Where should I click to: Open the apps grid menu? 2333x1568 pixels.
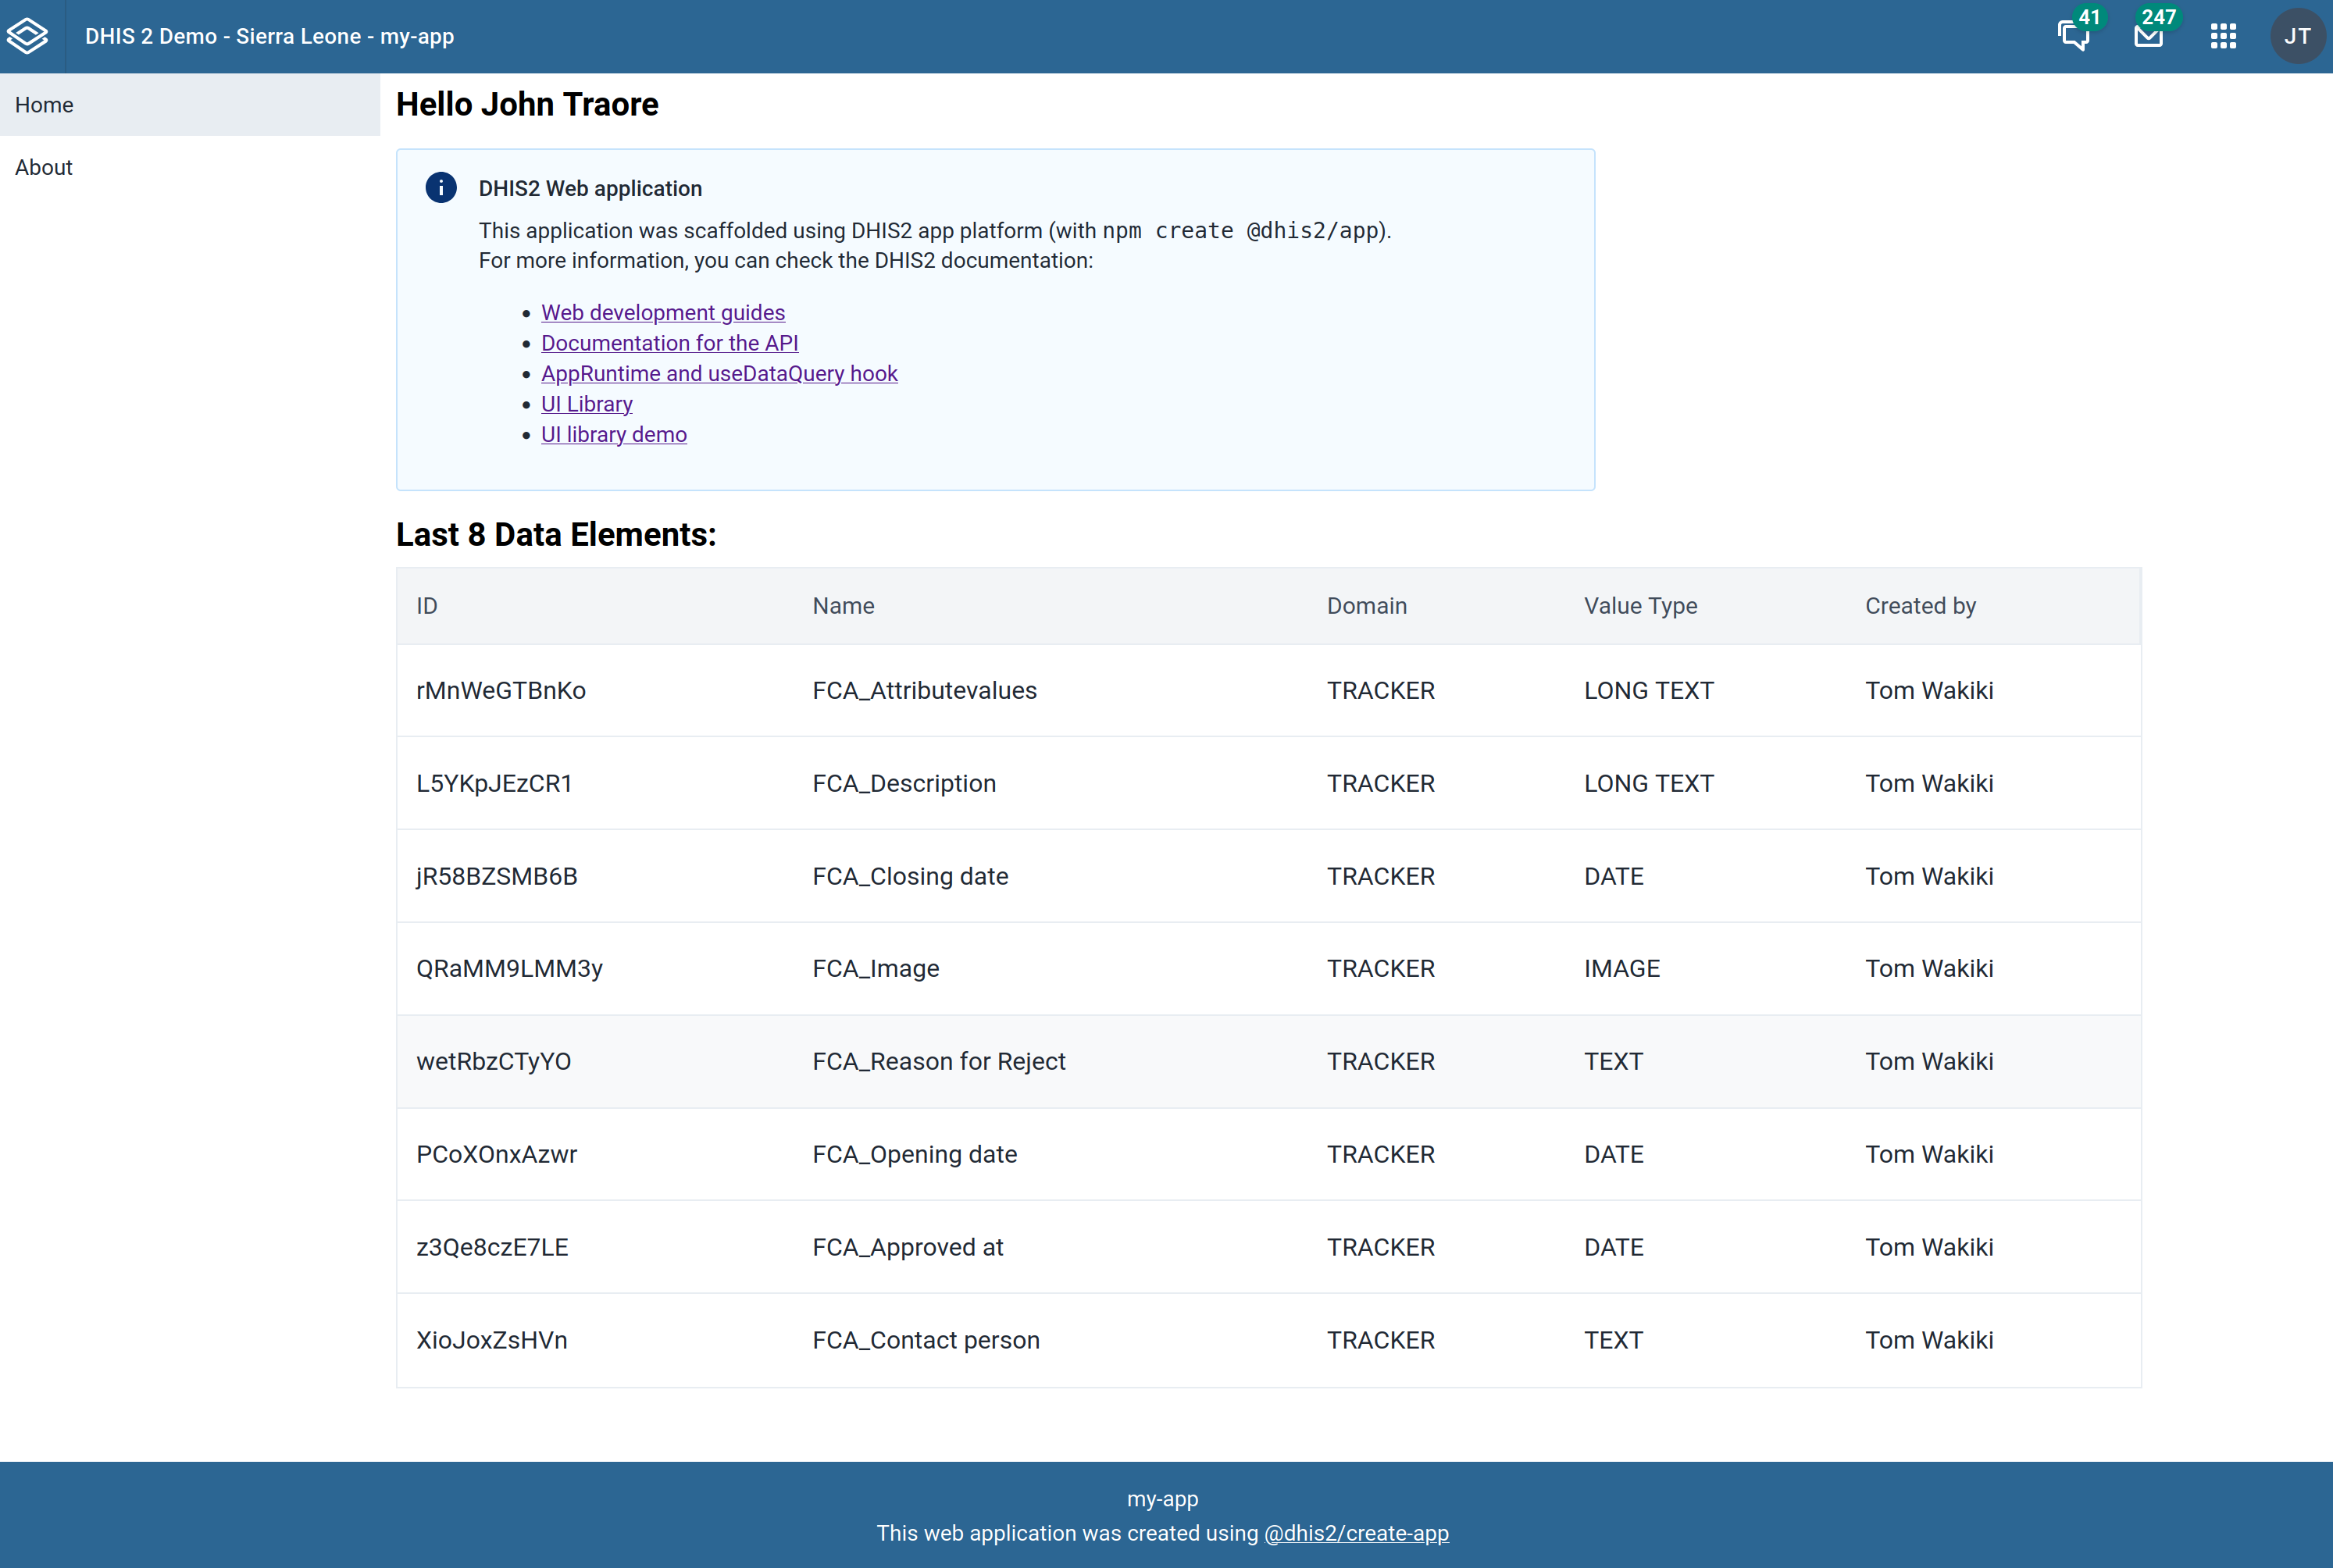2223,37
